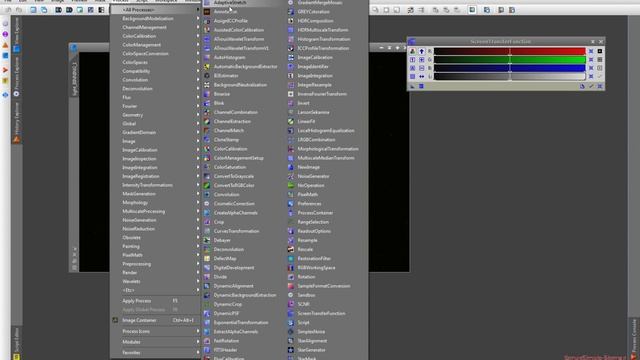Select Image Container menu entry
Viewport: 640px width, 360px height.
(x=156, y=320)
